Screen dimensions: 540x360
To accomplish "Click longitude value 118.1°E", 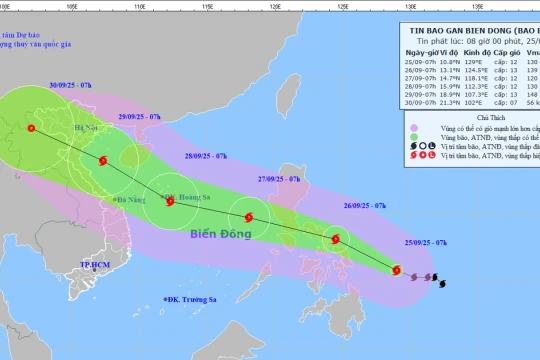I will [476, 79].
